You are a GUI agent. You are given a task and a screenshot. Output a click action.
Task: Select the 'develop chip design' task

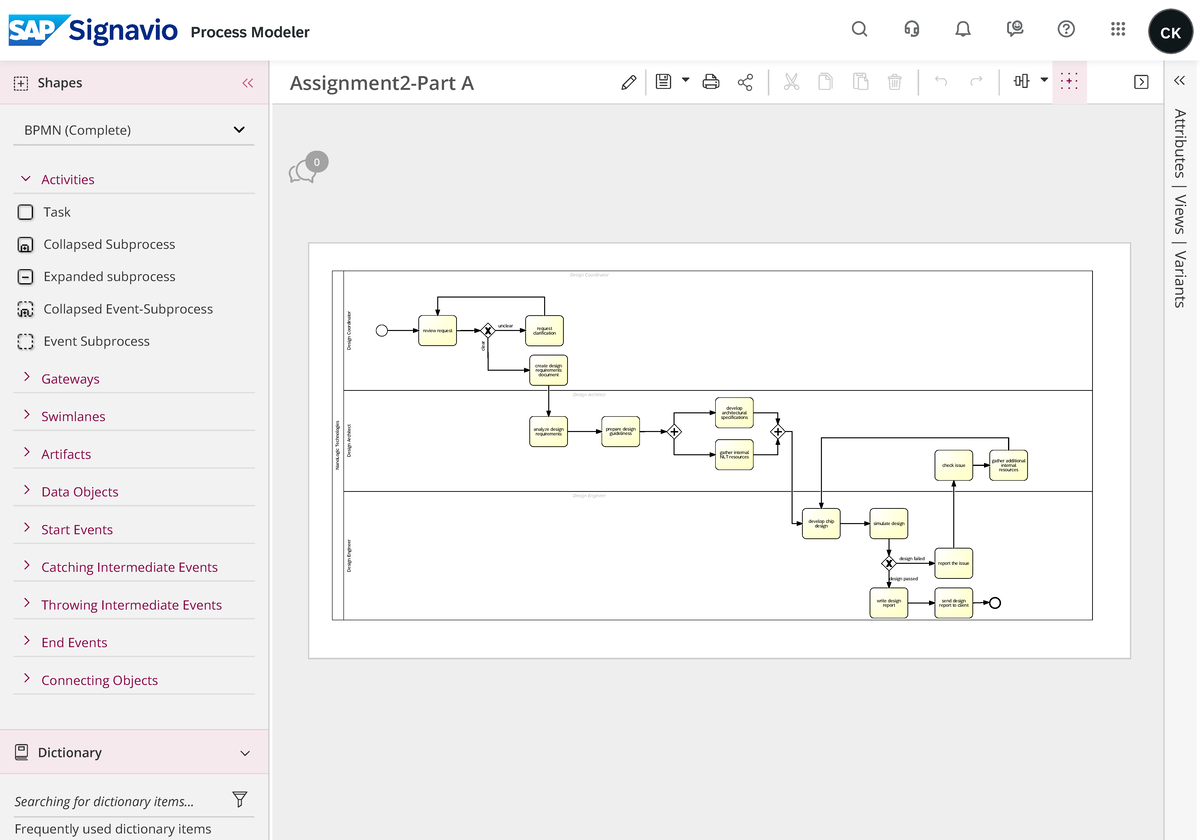(x=821, y=523)
